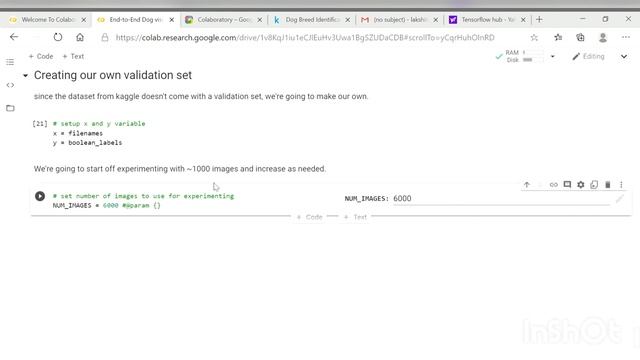Click the NUM_IMAGES input field showing 6000
Screen dimensions: 640x360
pyautogui.click(x=501, y=199)
